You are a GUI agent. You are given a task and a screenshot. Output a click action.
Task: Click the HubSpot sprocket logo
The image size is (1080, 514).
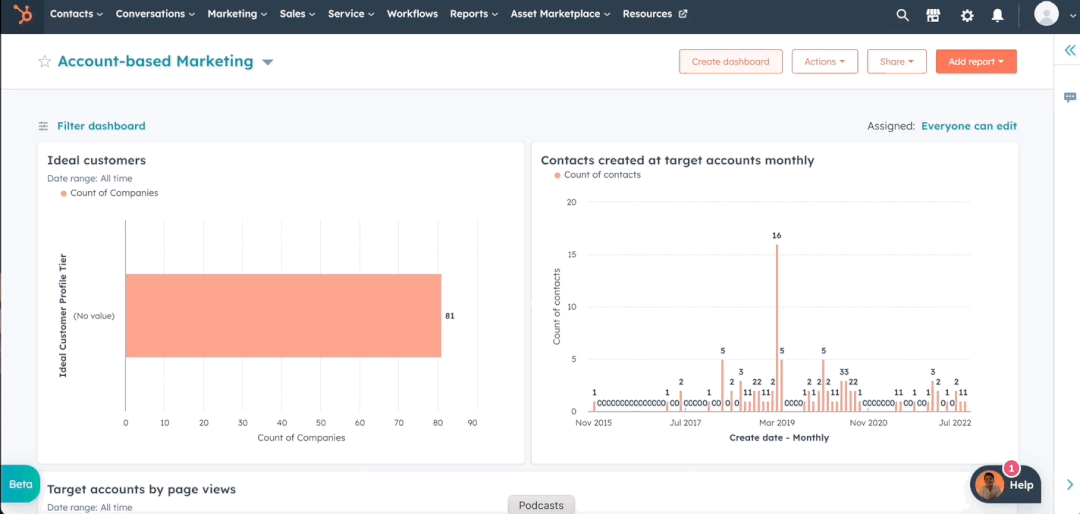(x=22, y=14)
